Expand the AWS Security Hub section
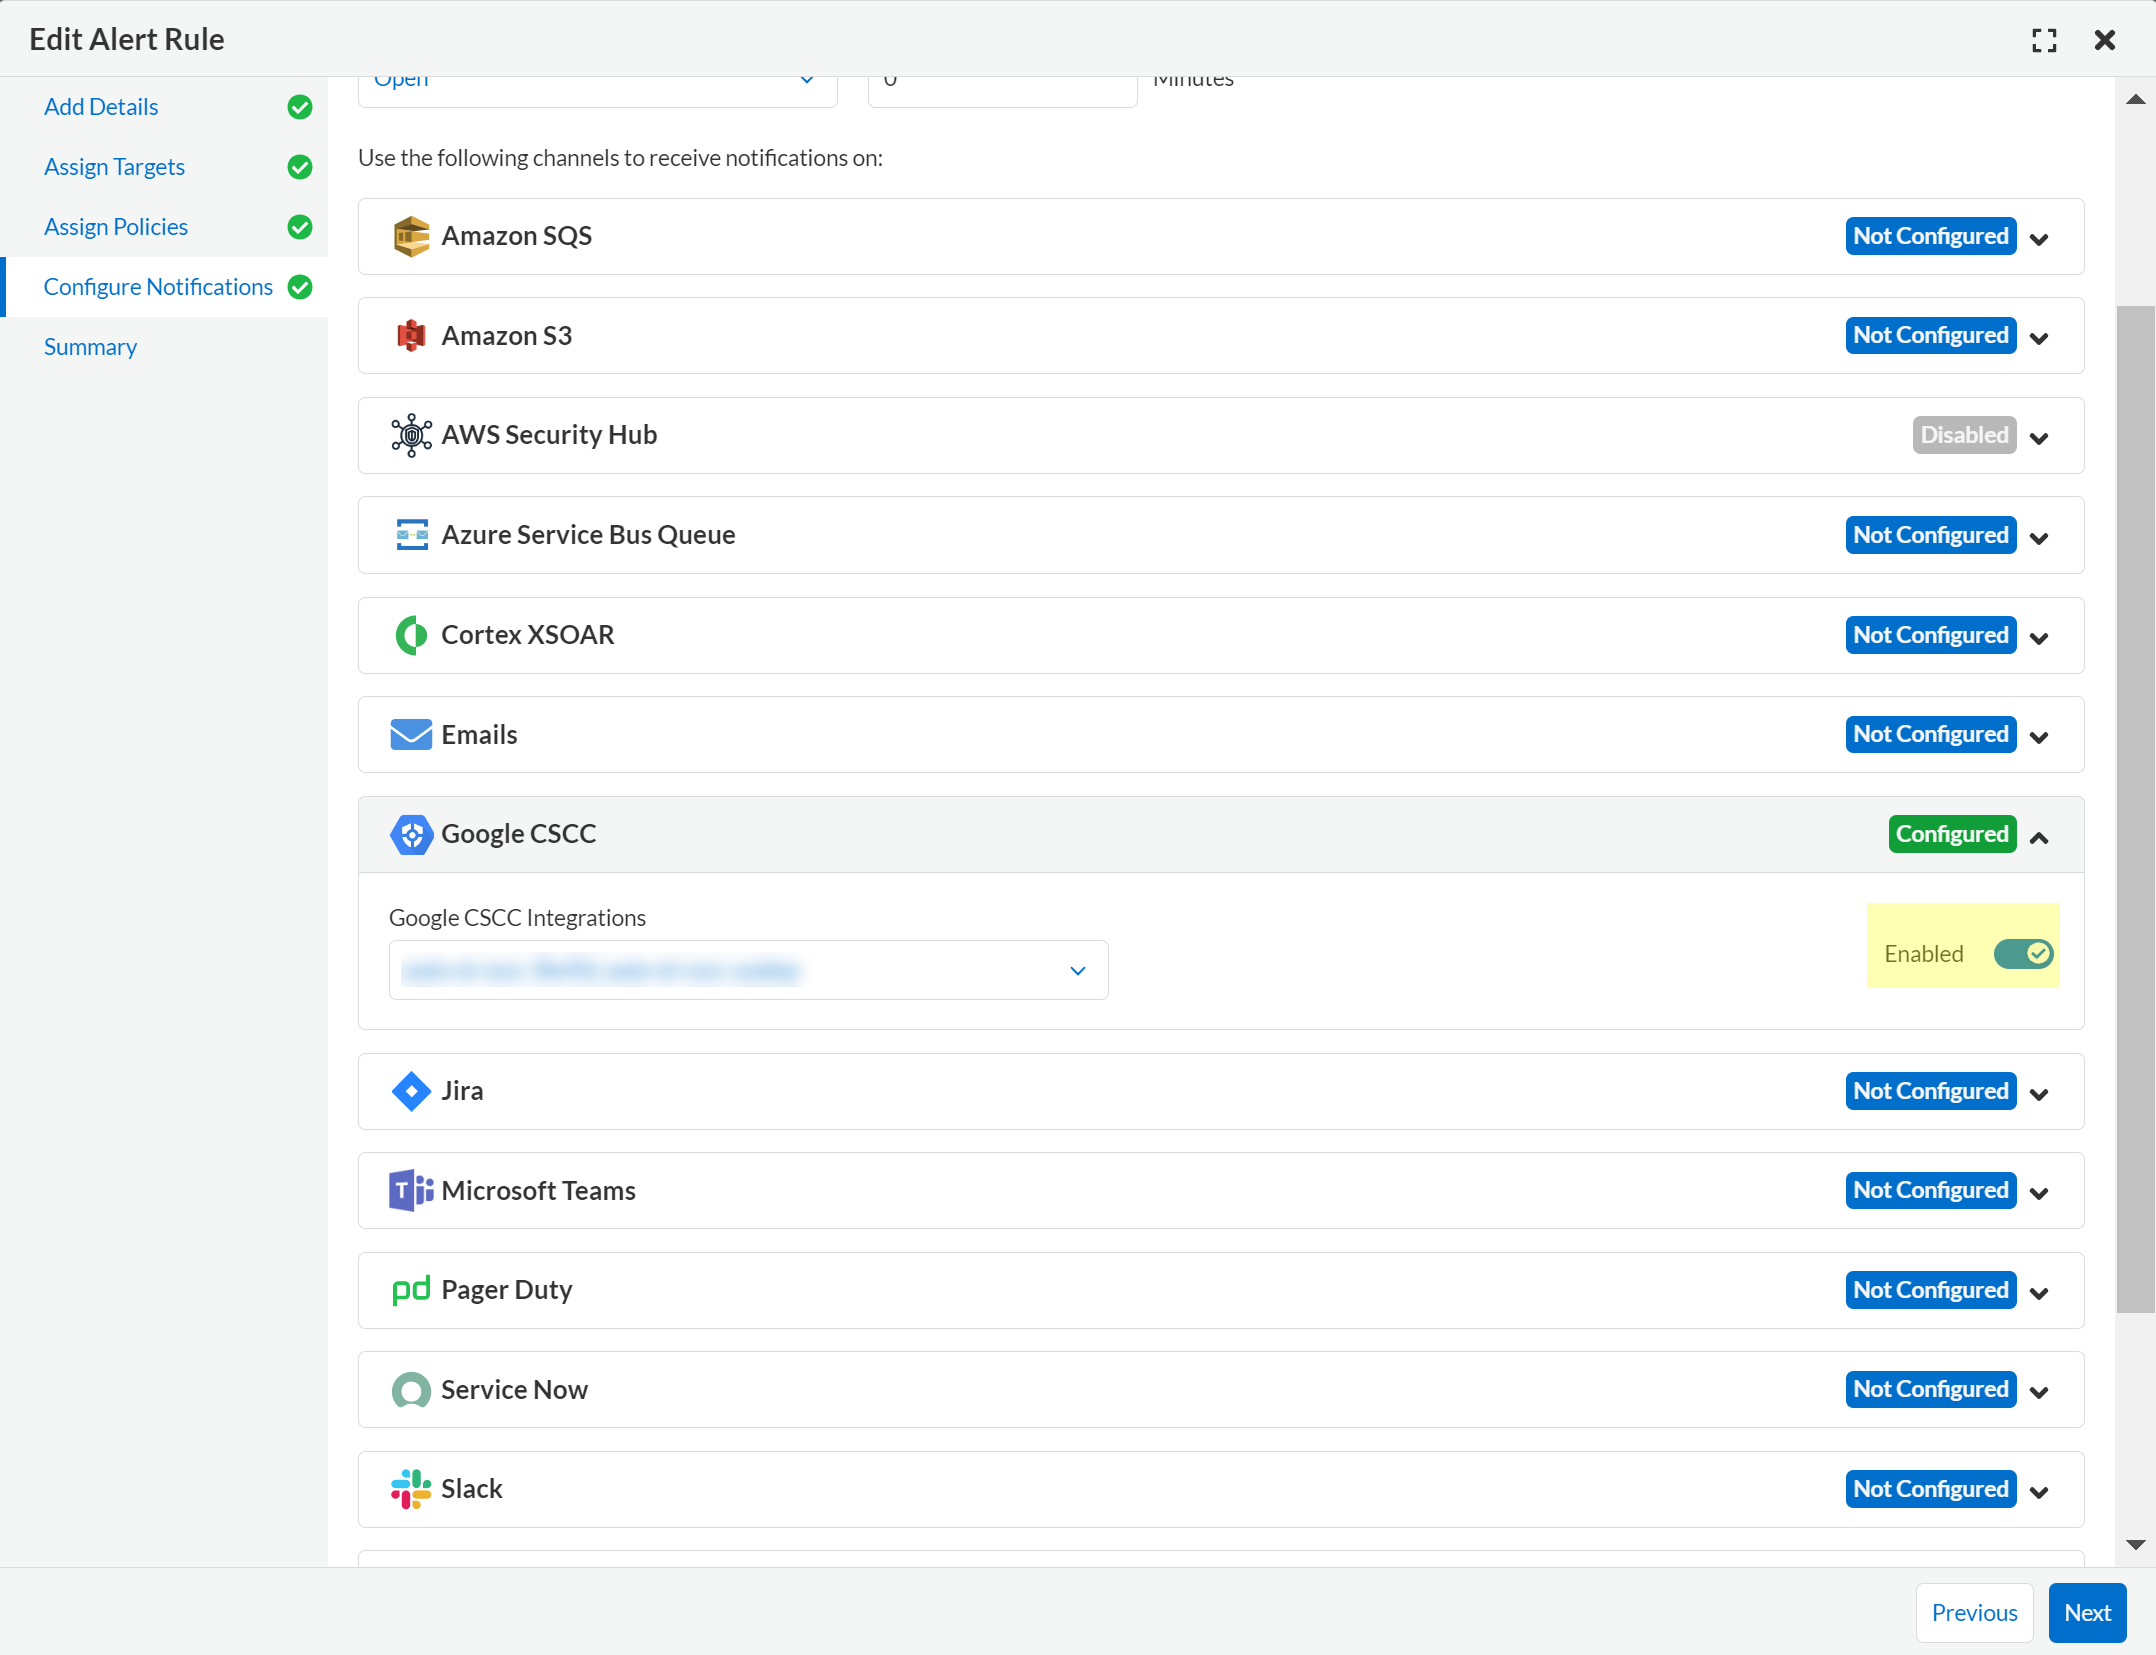 coord(2040,438)
